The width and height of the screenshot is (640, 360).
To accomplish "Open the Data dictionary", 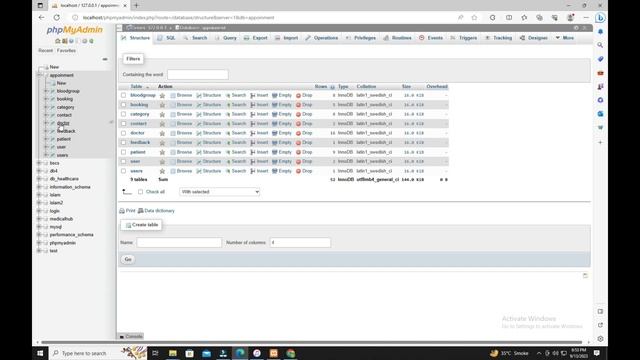I will coord(156,211).
